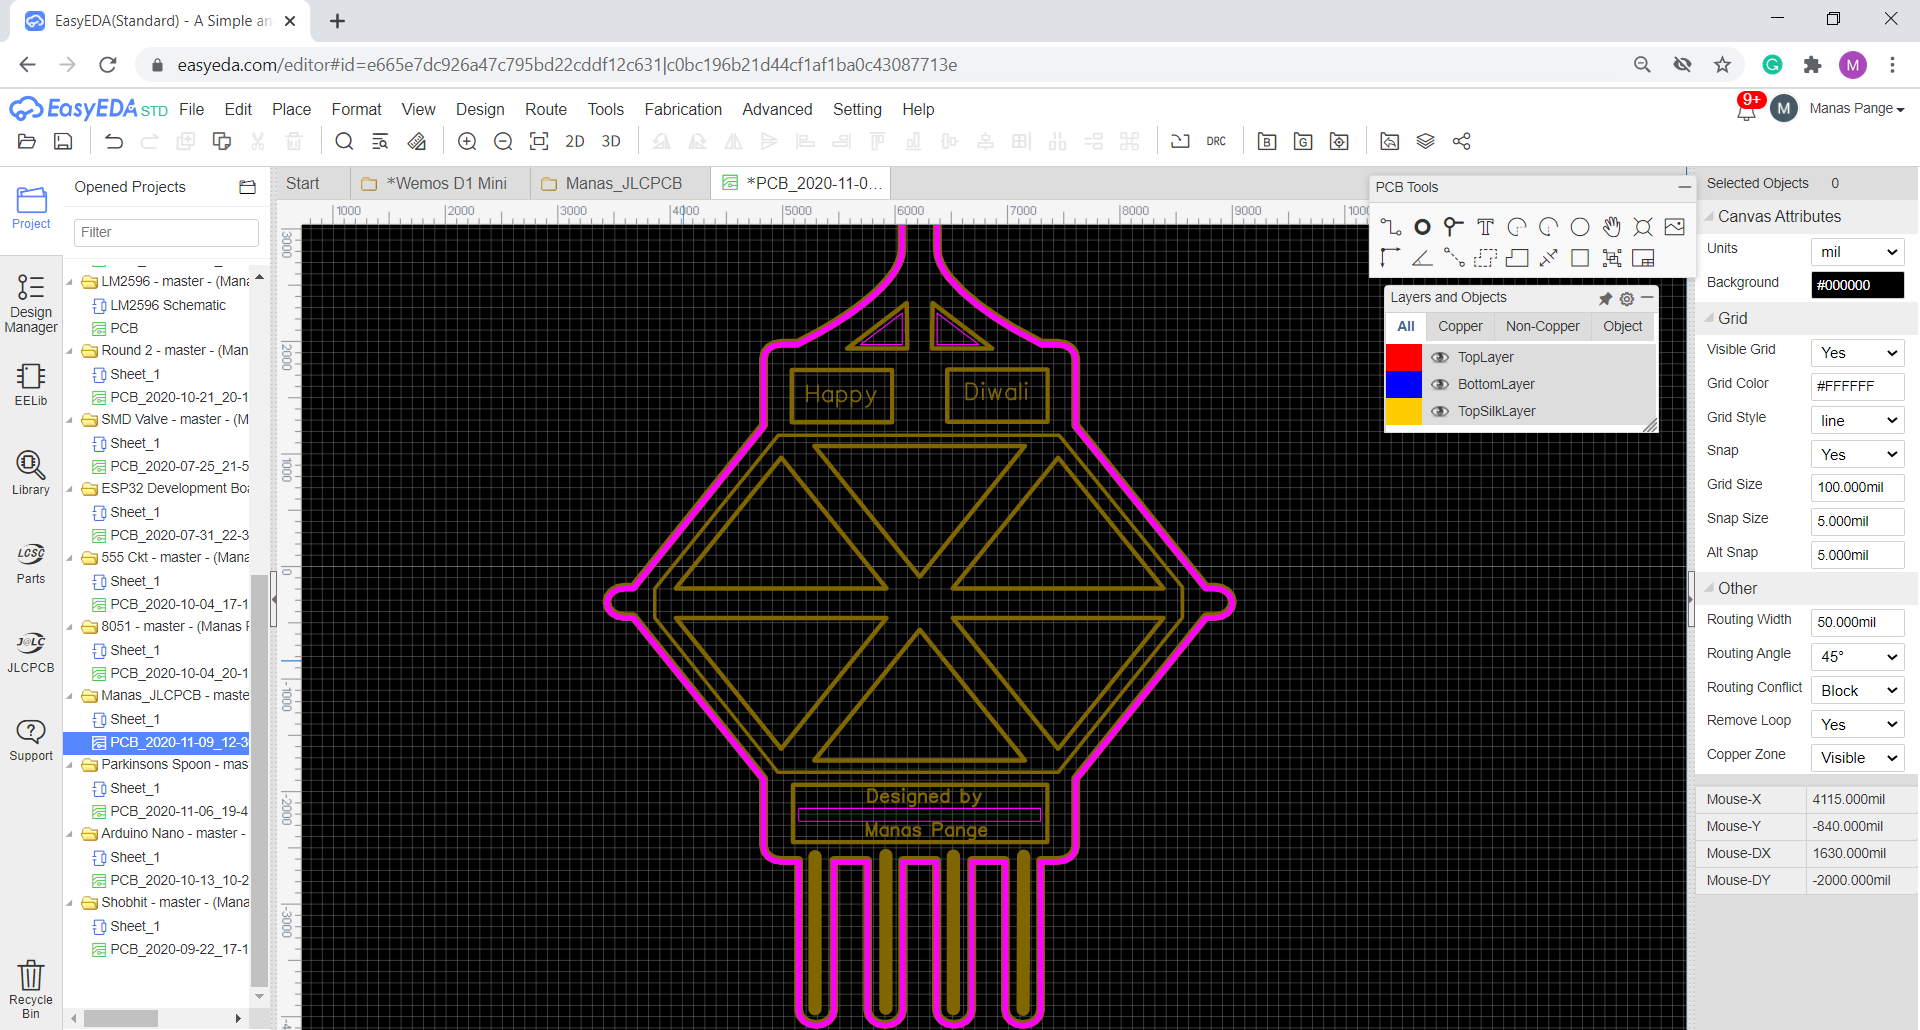This screenshot has width=1920, height=1030.
Task: Click the Zoom In toolbar icon
Action: point(467,141)
